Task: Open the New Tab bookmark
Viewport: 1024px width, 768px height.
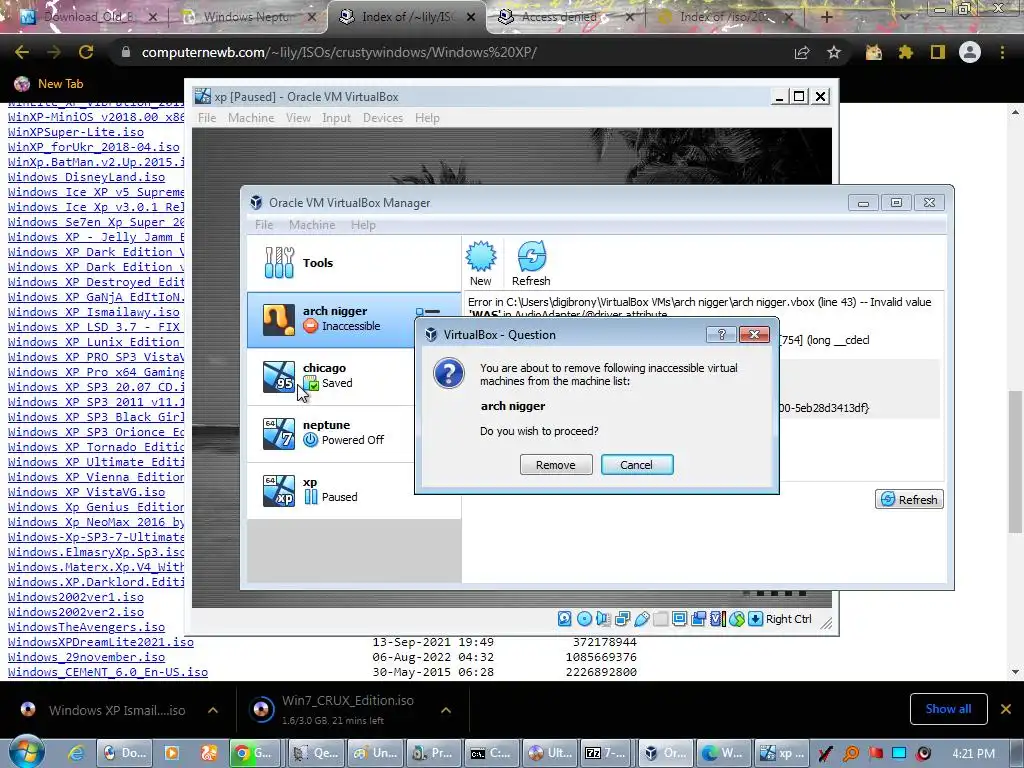Action: pos(49,84)
